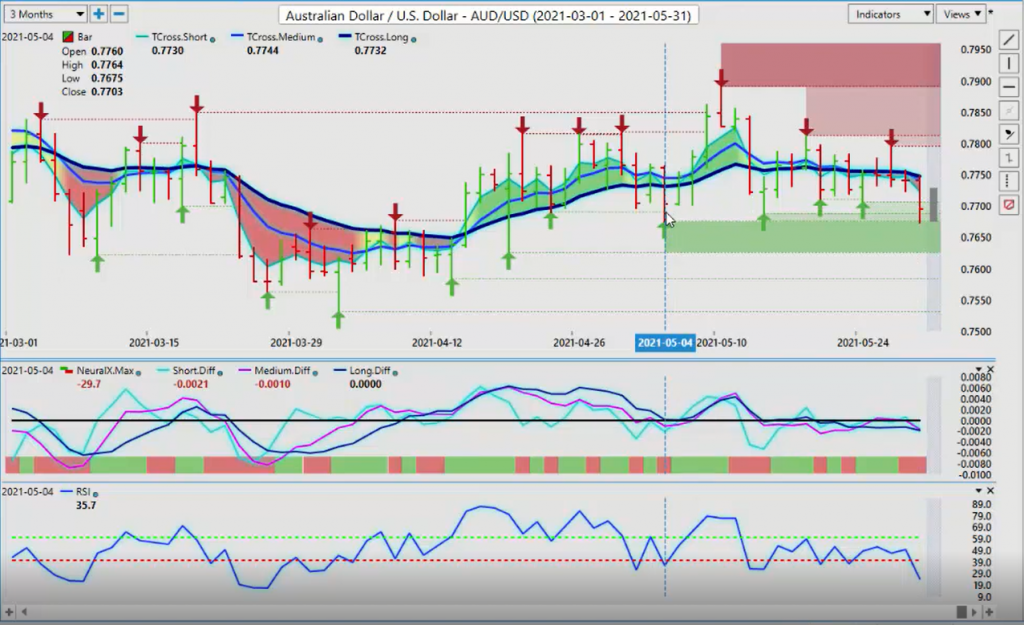Click the 2021-05-04 date marker label

(665, 343)
